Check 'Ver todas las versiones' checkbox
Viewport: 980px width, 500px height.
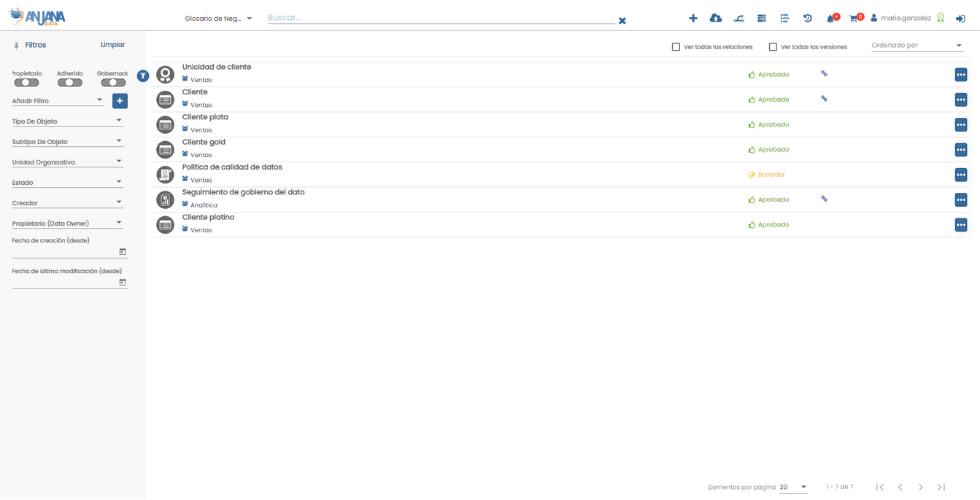(x=773, y=47)
